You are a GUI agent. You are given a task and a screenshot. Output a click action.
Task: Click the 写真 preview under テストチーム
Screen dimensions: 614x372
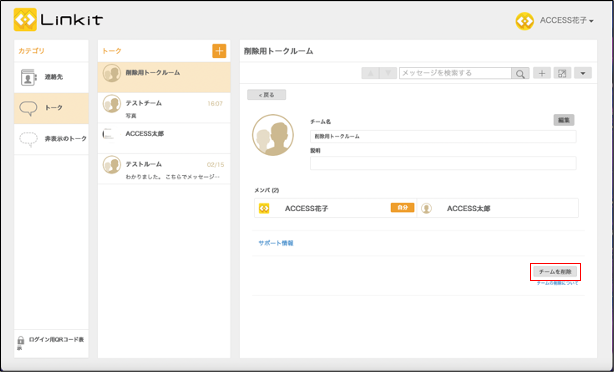coord(131,116)
